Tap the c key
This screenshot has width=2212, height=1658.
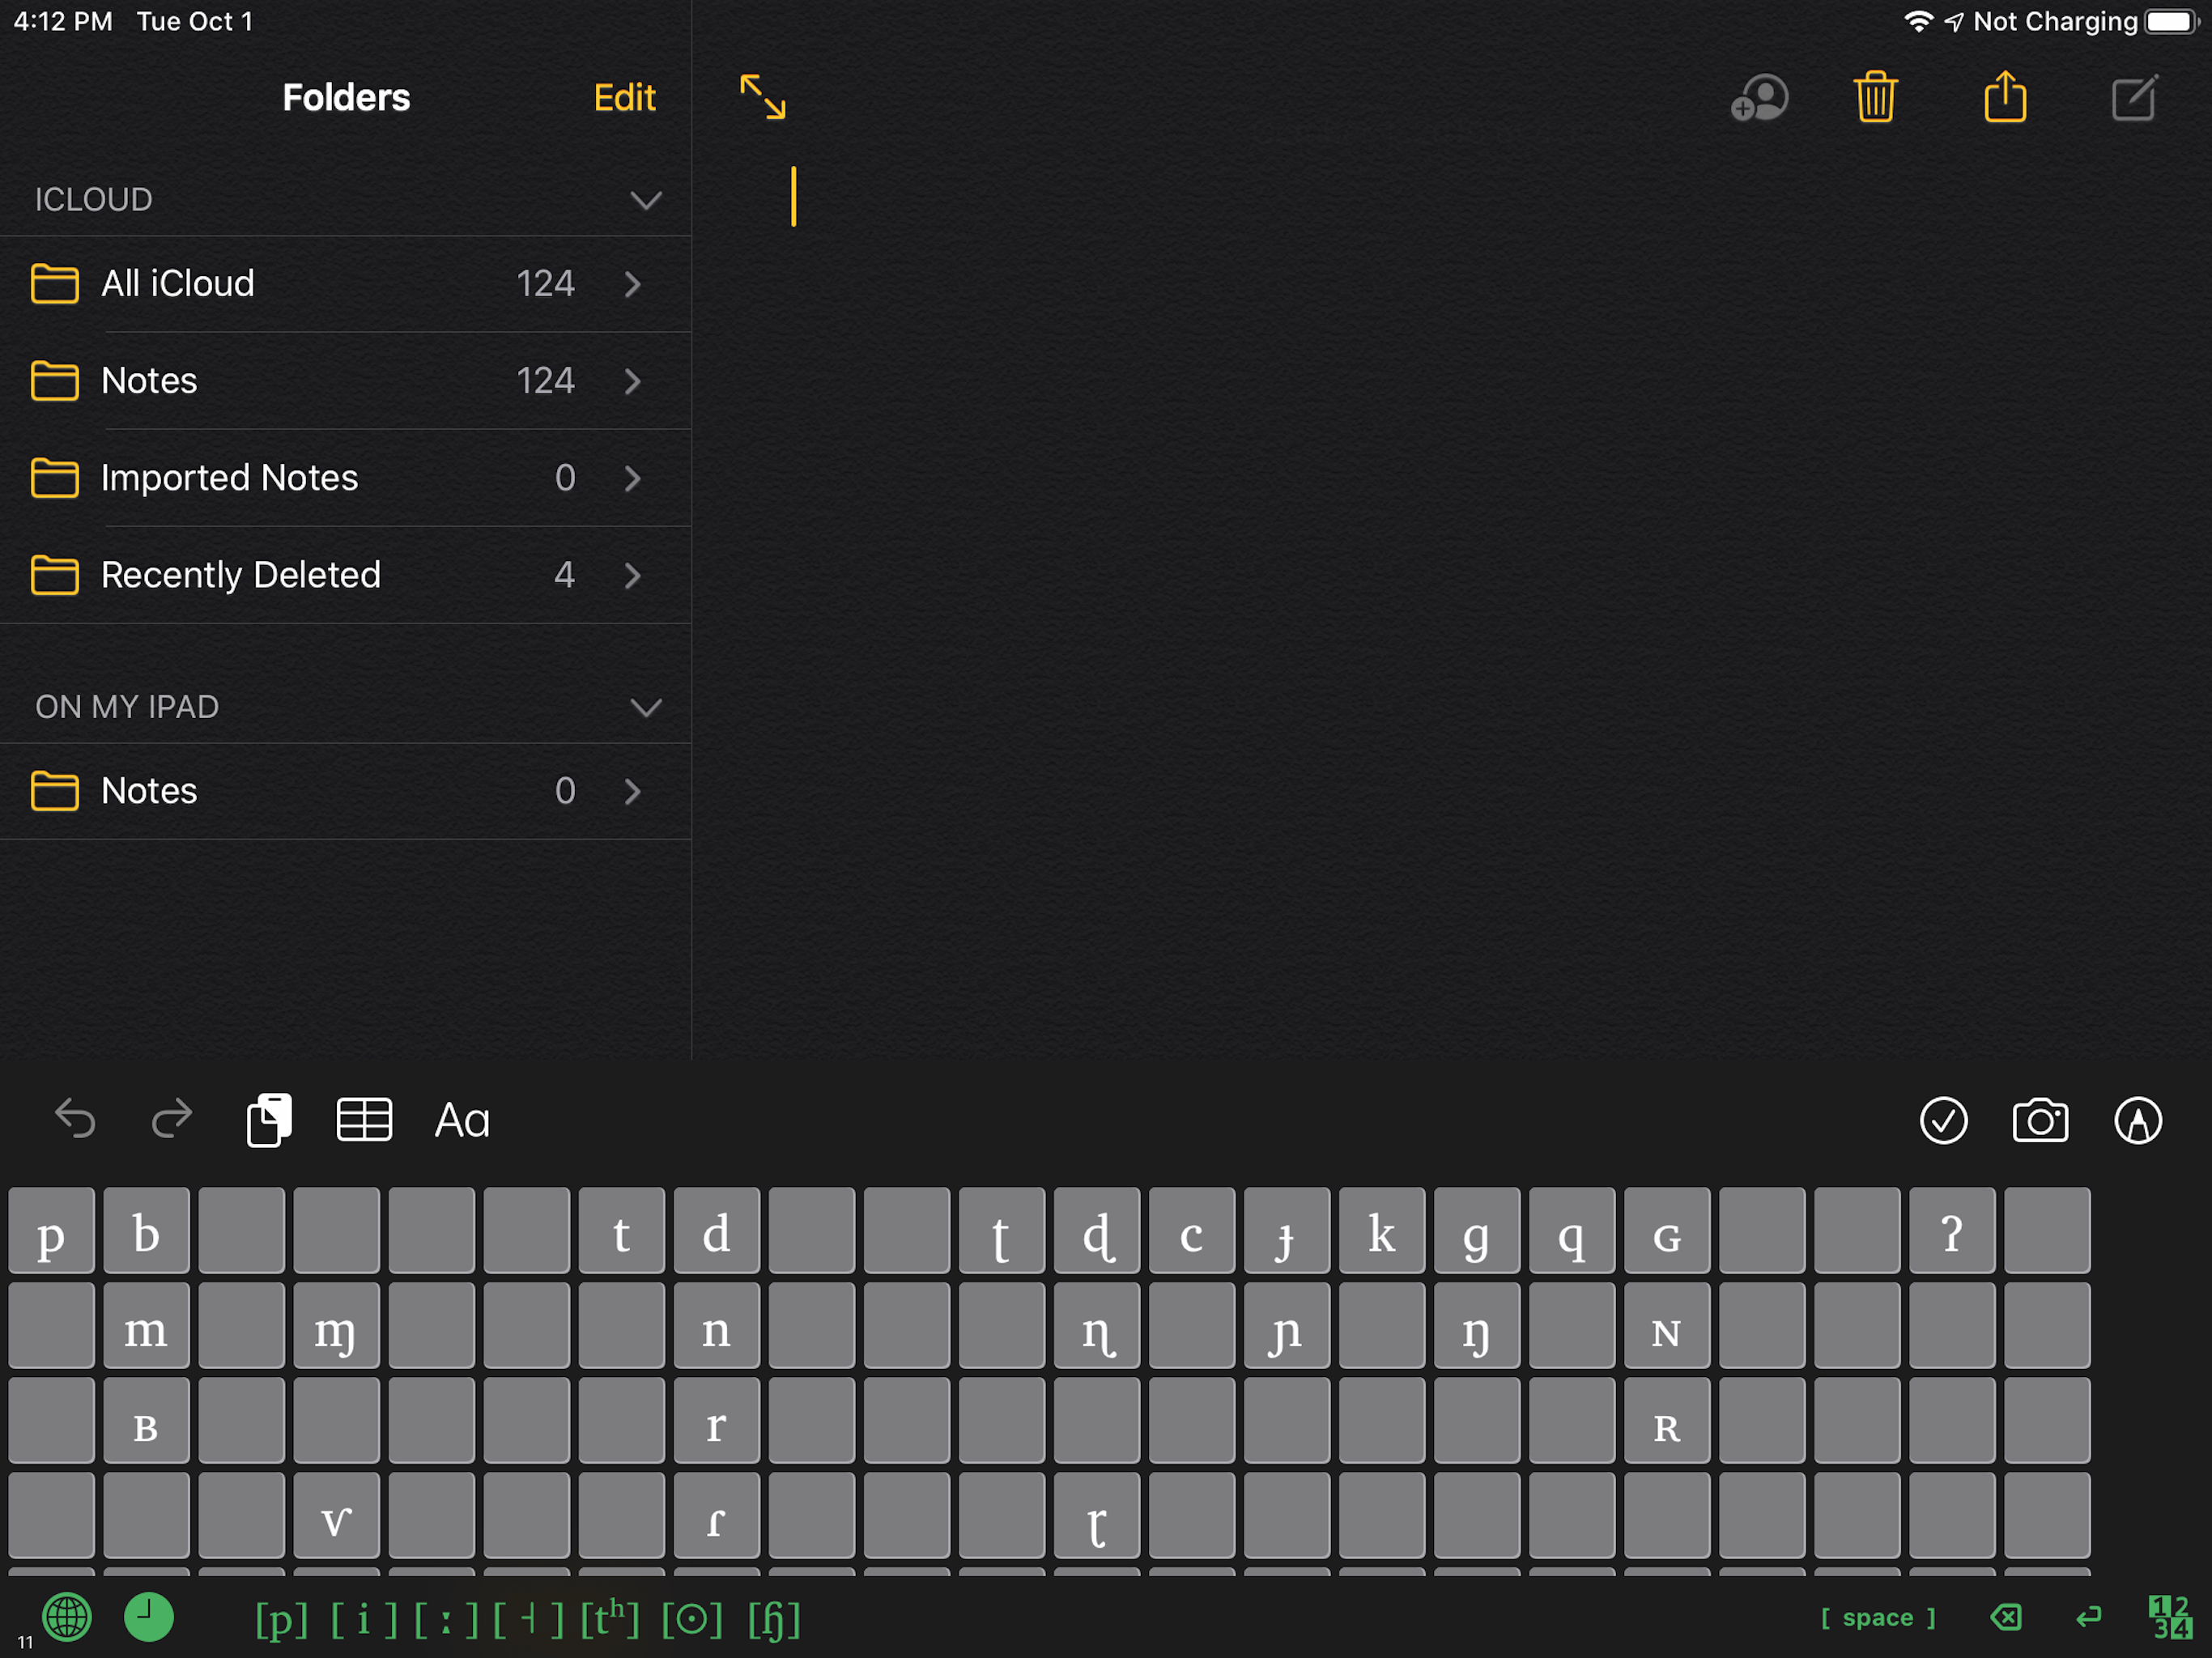(1191, 1231)
